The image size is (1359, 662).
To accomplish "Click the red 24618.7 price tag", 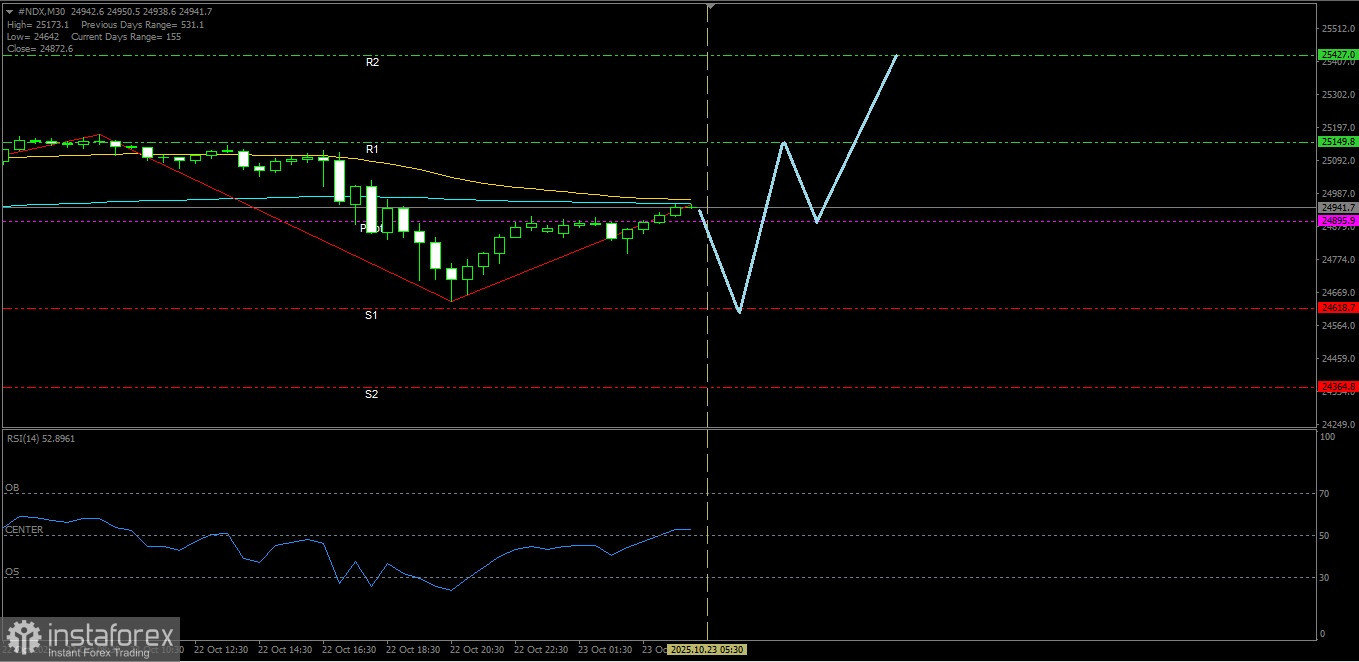I will coord(1338,308).
